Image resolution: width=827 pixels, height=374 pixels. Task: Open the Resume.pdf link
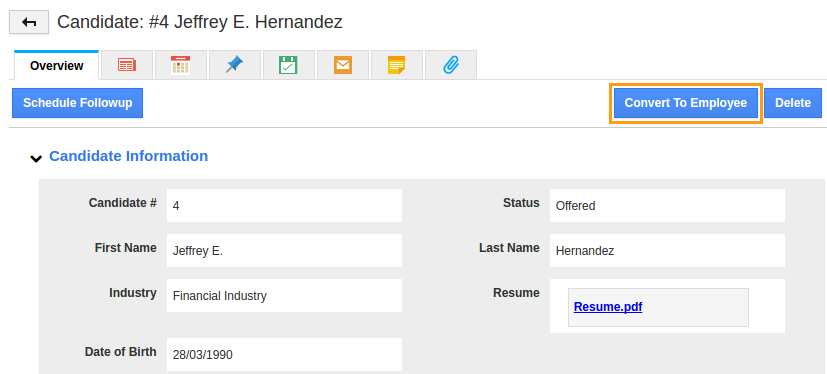[608, 307]
